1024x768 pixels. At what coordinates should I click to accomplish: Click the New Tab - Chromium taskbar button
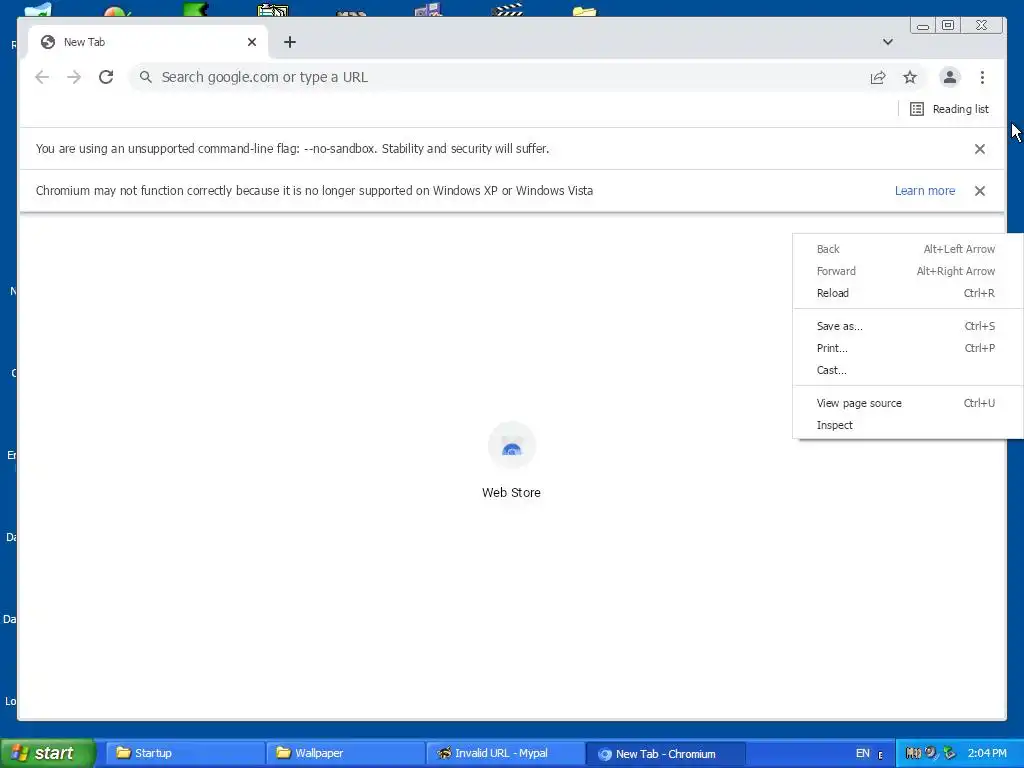[x=665, y=754]
